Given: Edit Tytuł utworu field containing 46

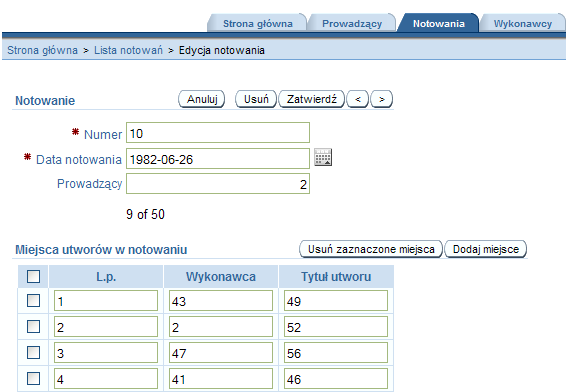Looking at the screenshot, I should click(336, 379).
